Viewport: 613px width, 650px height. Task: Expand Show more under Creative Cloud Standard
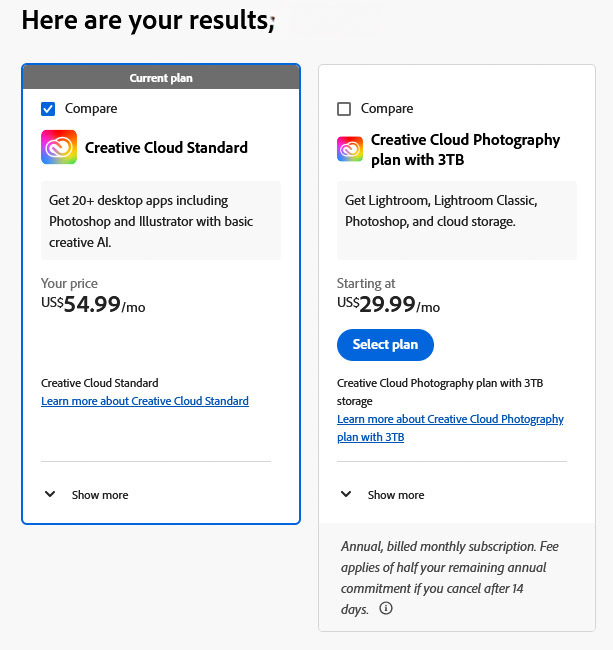coord(100,495)
